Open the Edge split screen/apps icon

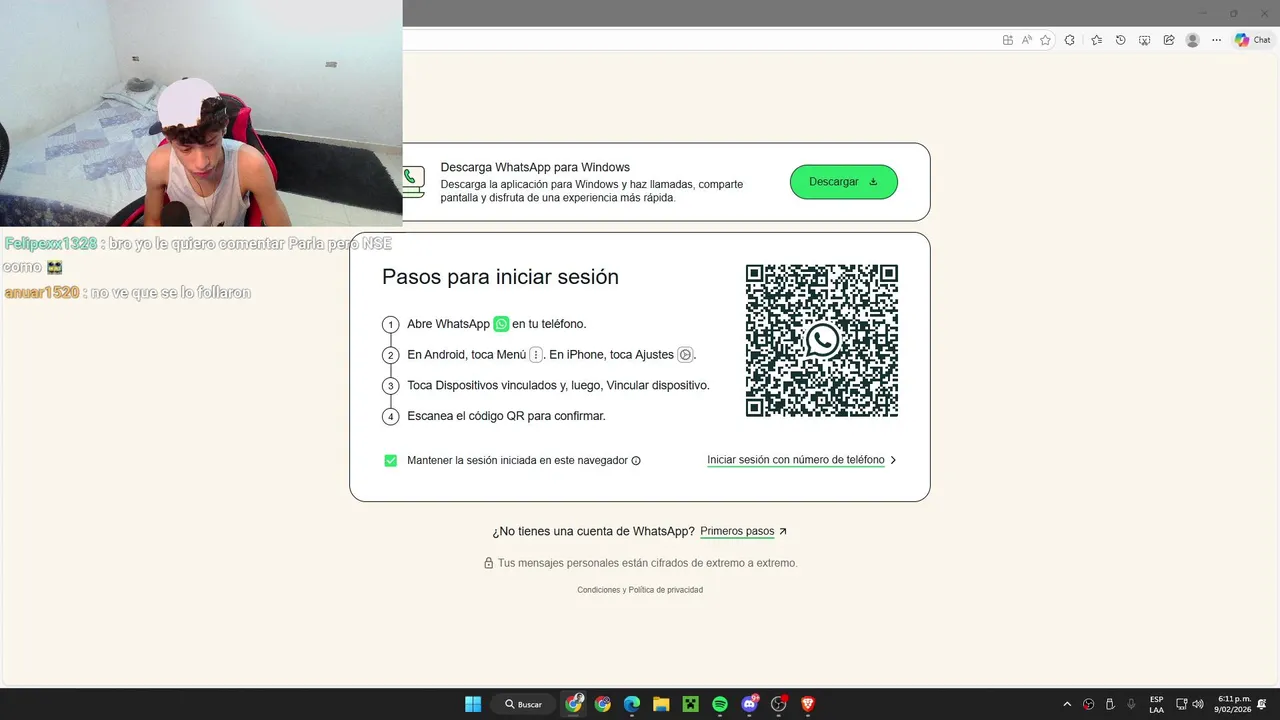[x=1007, y=40]
